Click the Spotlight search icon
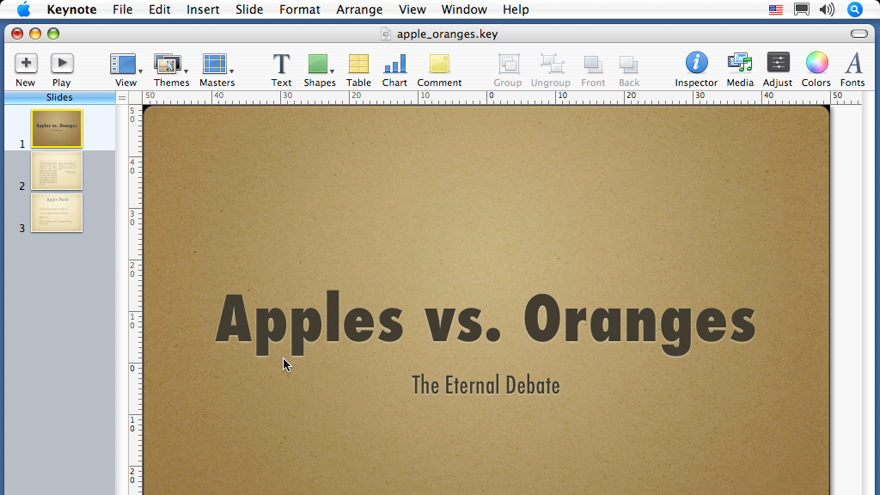Screen dimensions: 880x495 click(855, 10)
